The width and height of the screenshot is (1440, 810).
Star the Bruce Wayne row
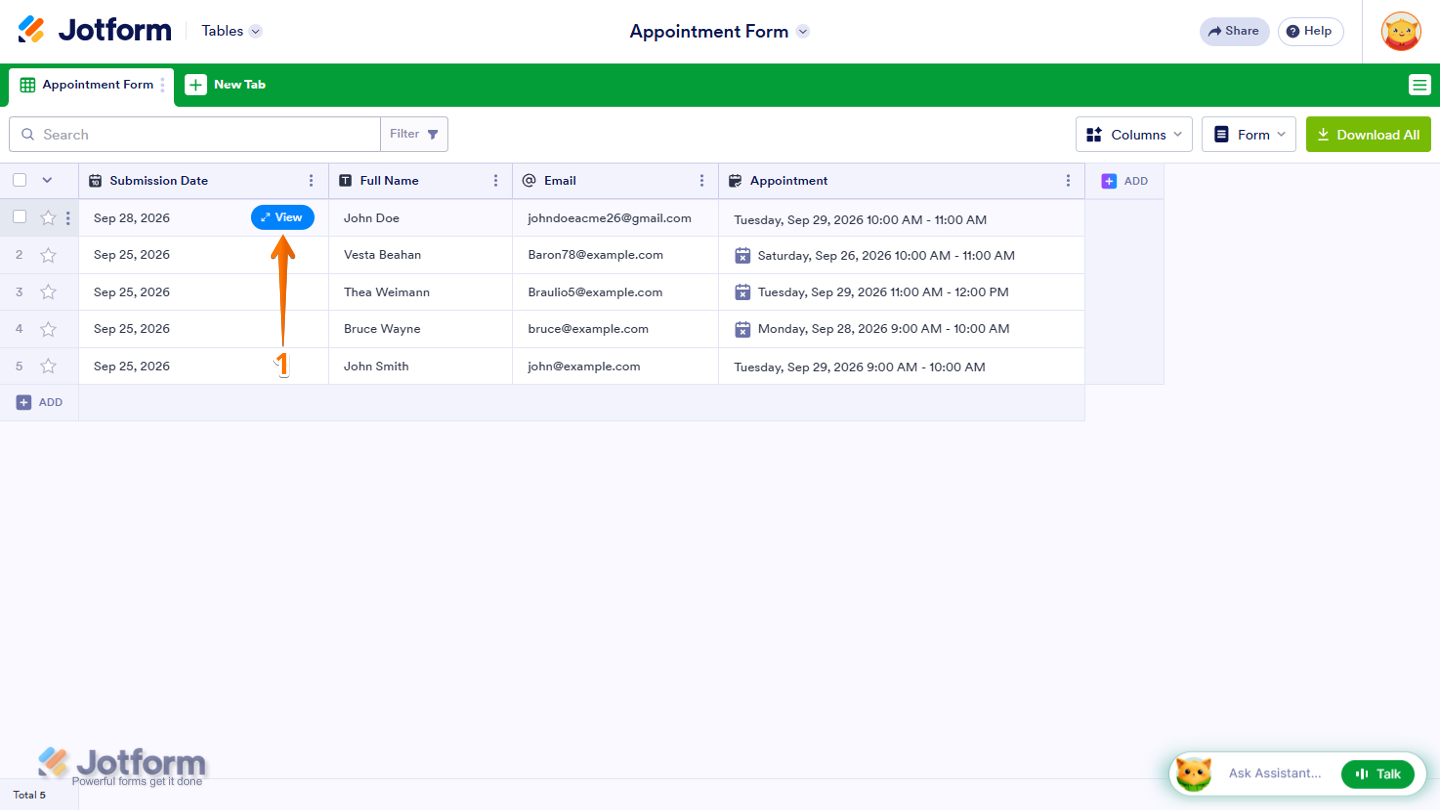(x=48, y=329)
